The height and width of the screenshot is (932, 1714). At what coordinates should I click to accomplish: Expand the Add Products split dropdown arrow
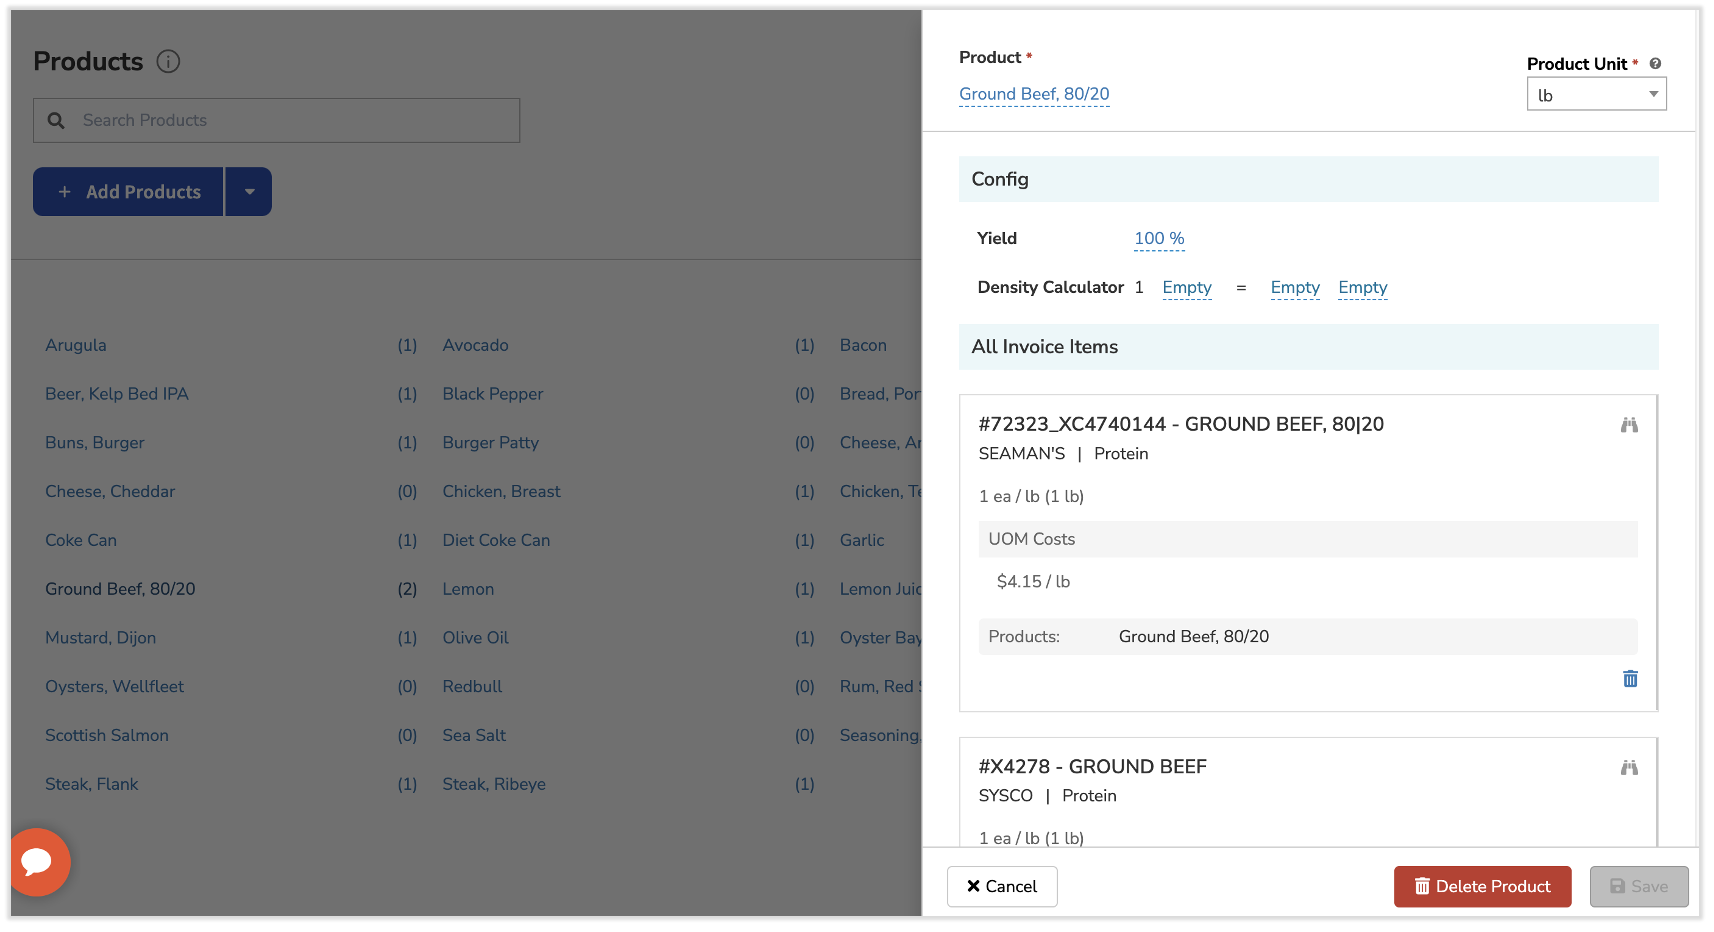point(249,191)
